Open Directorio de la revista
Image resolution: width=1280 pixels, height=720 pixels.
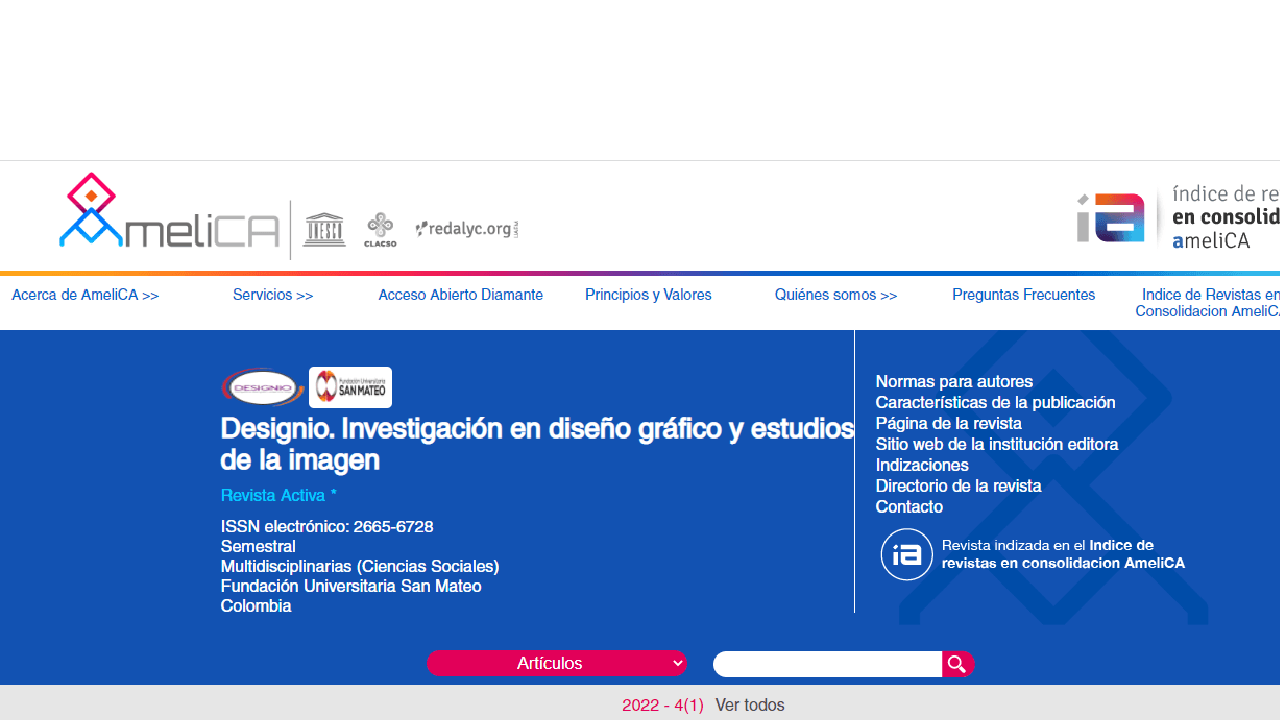click(x=958, y=486)
